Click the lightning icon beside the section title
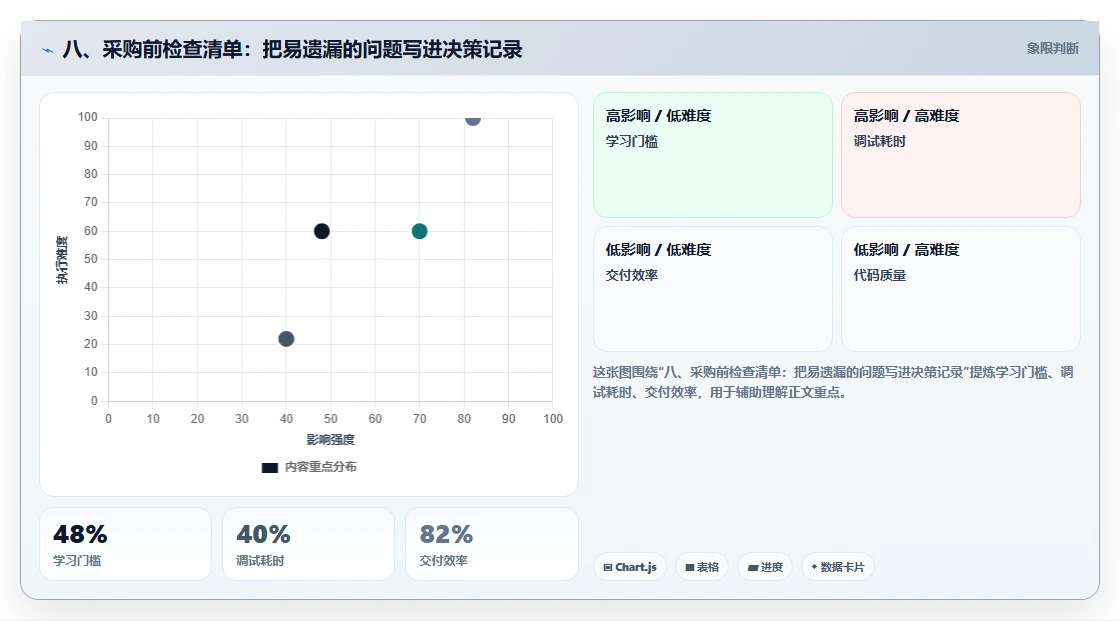1120x621 pixels. (x=47, y=50)
